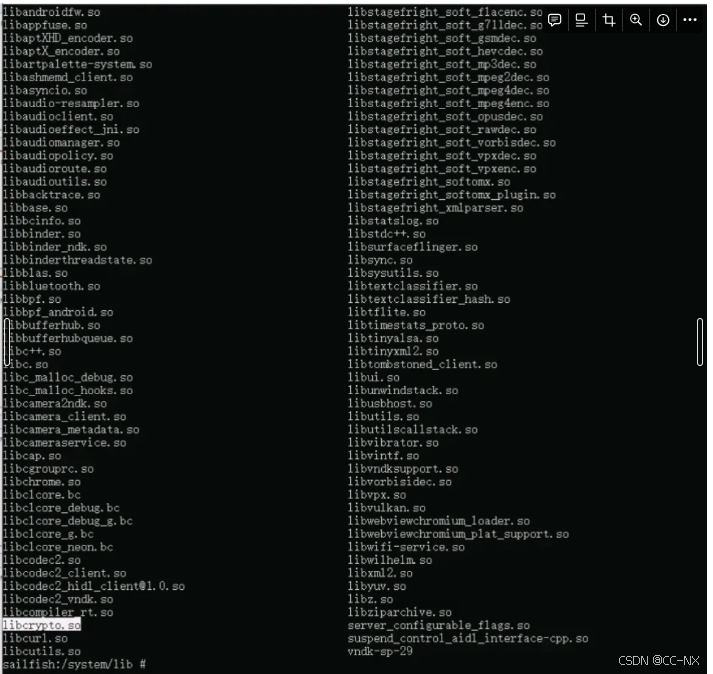Click libtflite.so entry
713x674 pixels.
387,312
